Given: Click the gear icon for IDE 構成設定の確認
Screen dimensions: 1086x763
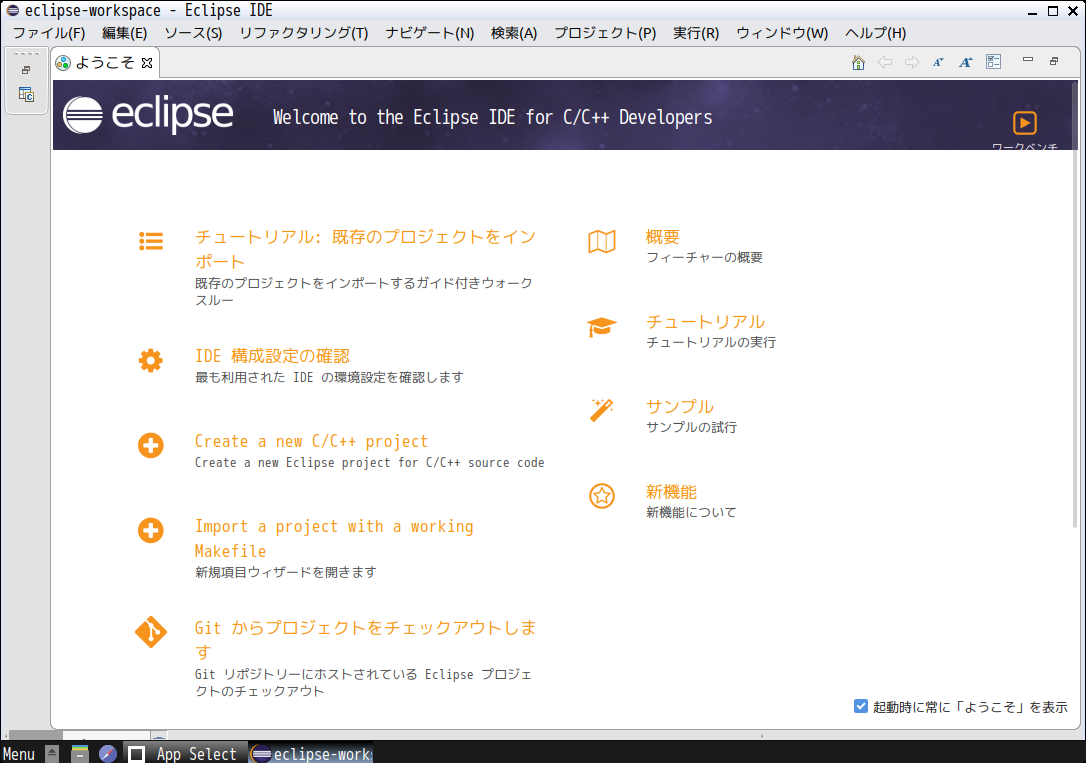Looking at the screenshot, I should click(150, 360).
